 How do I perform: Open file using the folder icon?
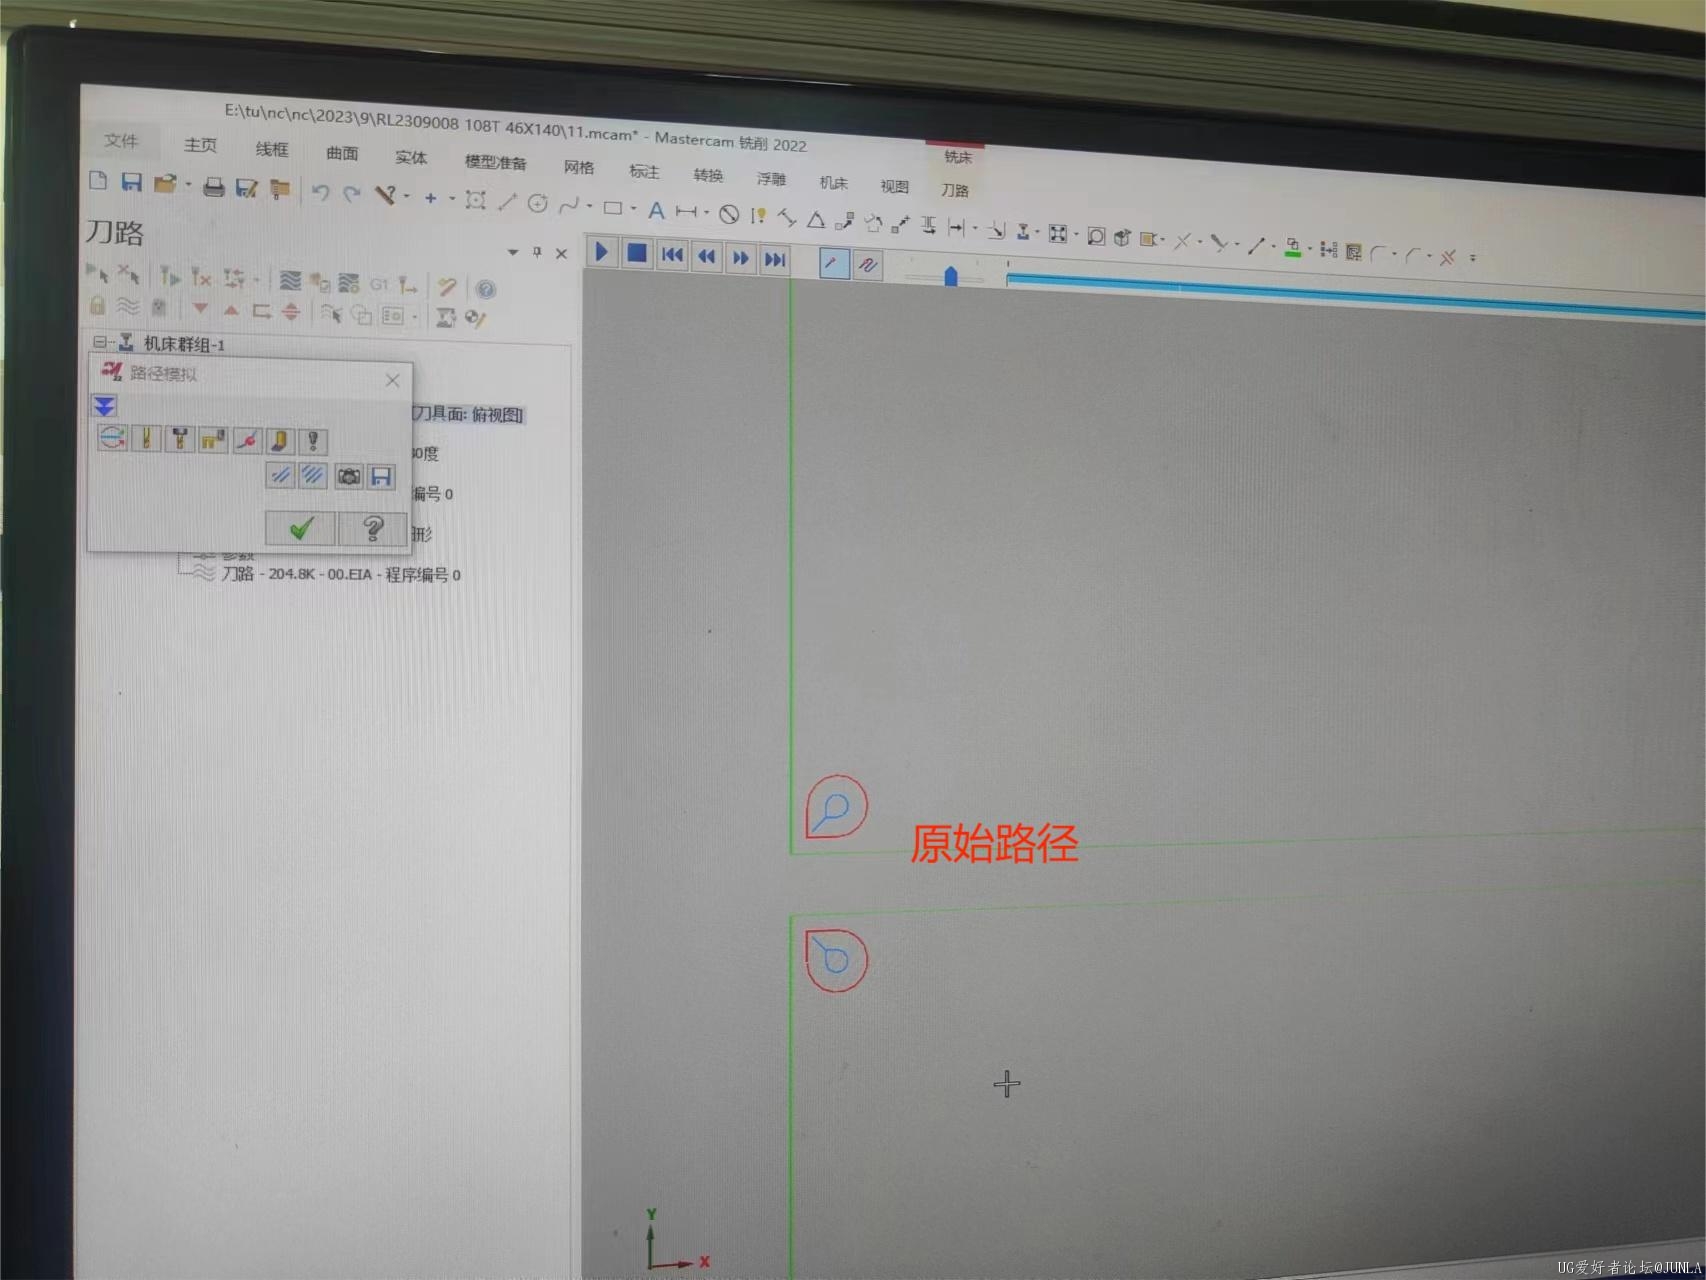tap(165, 184)
